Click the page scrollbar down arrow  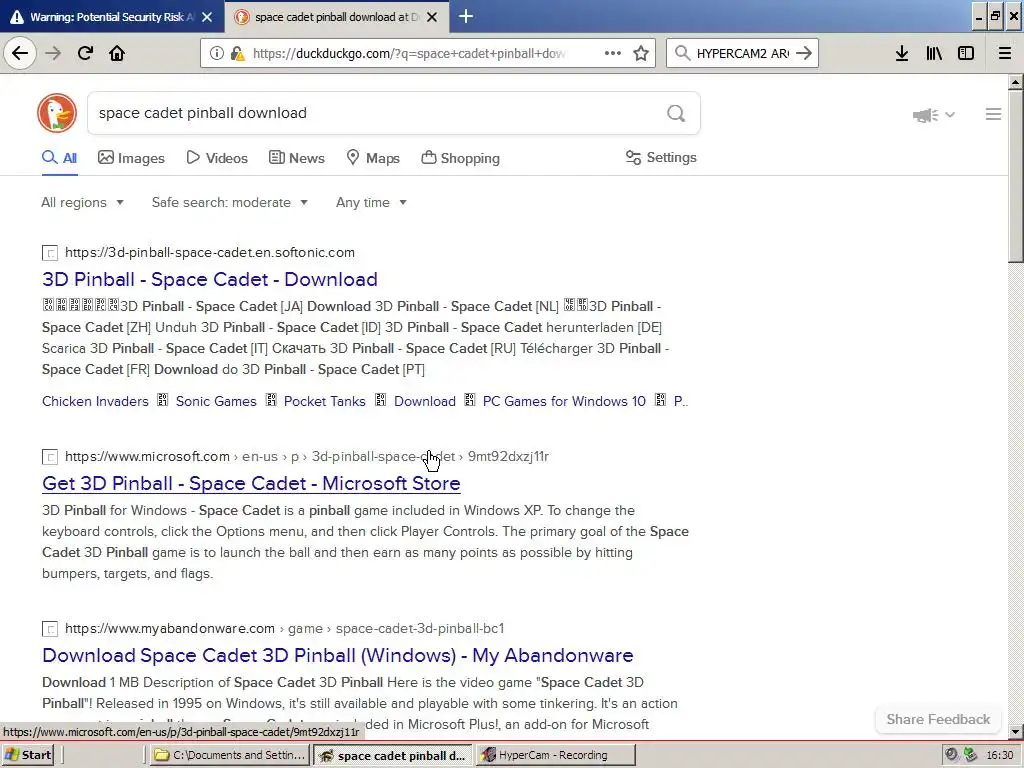[x=1015, y=732]
